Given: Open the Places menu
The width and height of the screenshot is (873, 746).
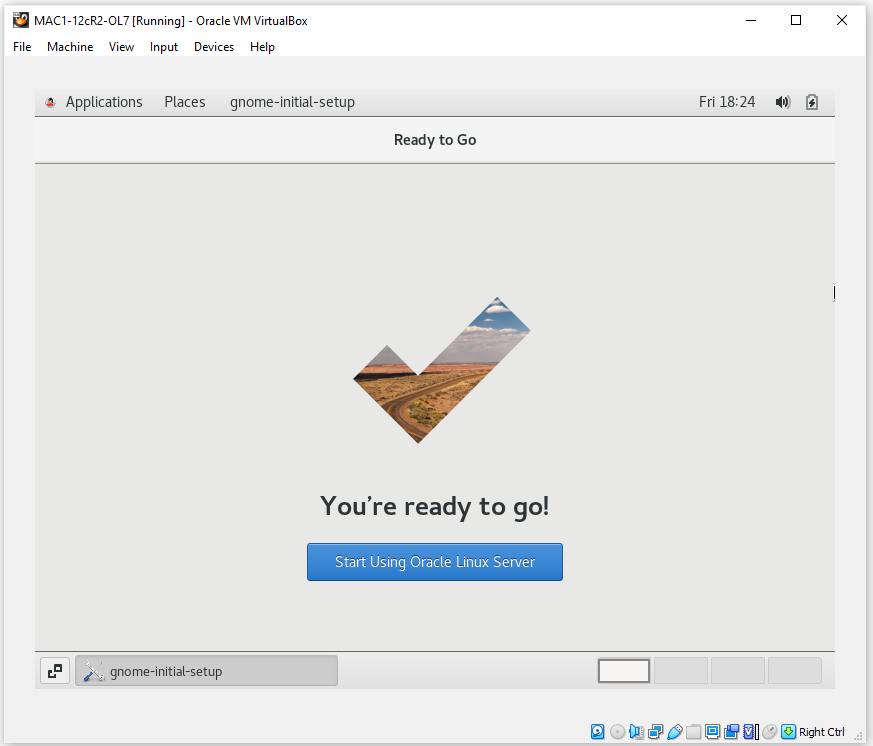Looking at the screenshot, I should pos(185,102).
